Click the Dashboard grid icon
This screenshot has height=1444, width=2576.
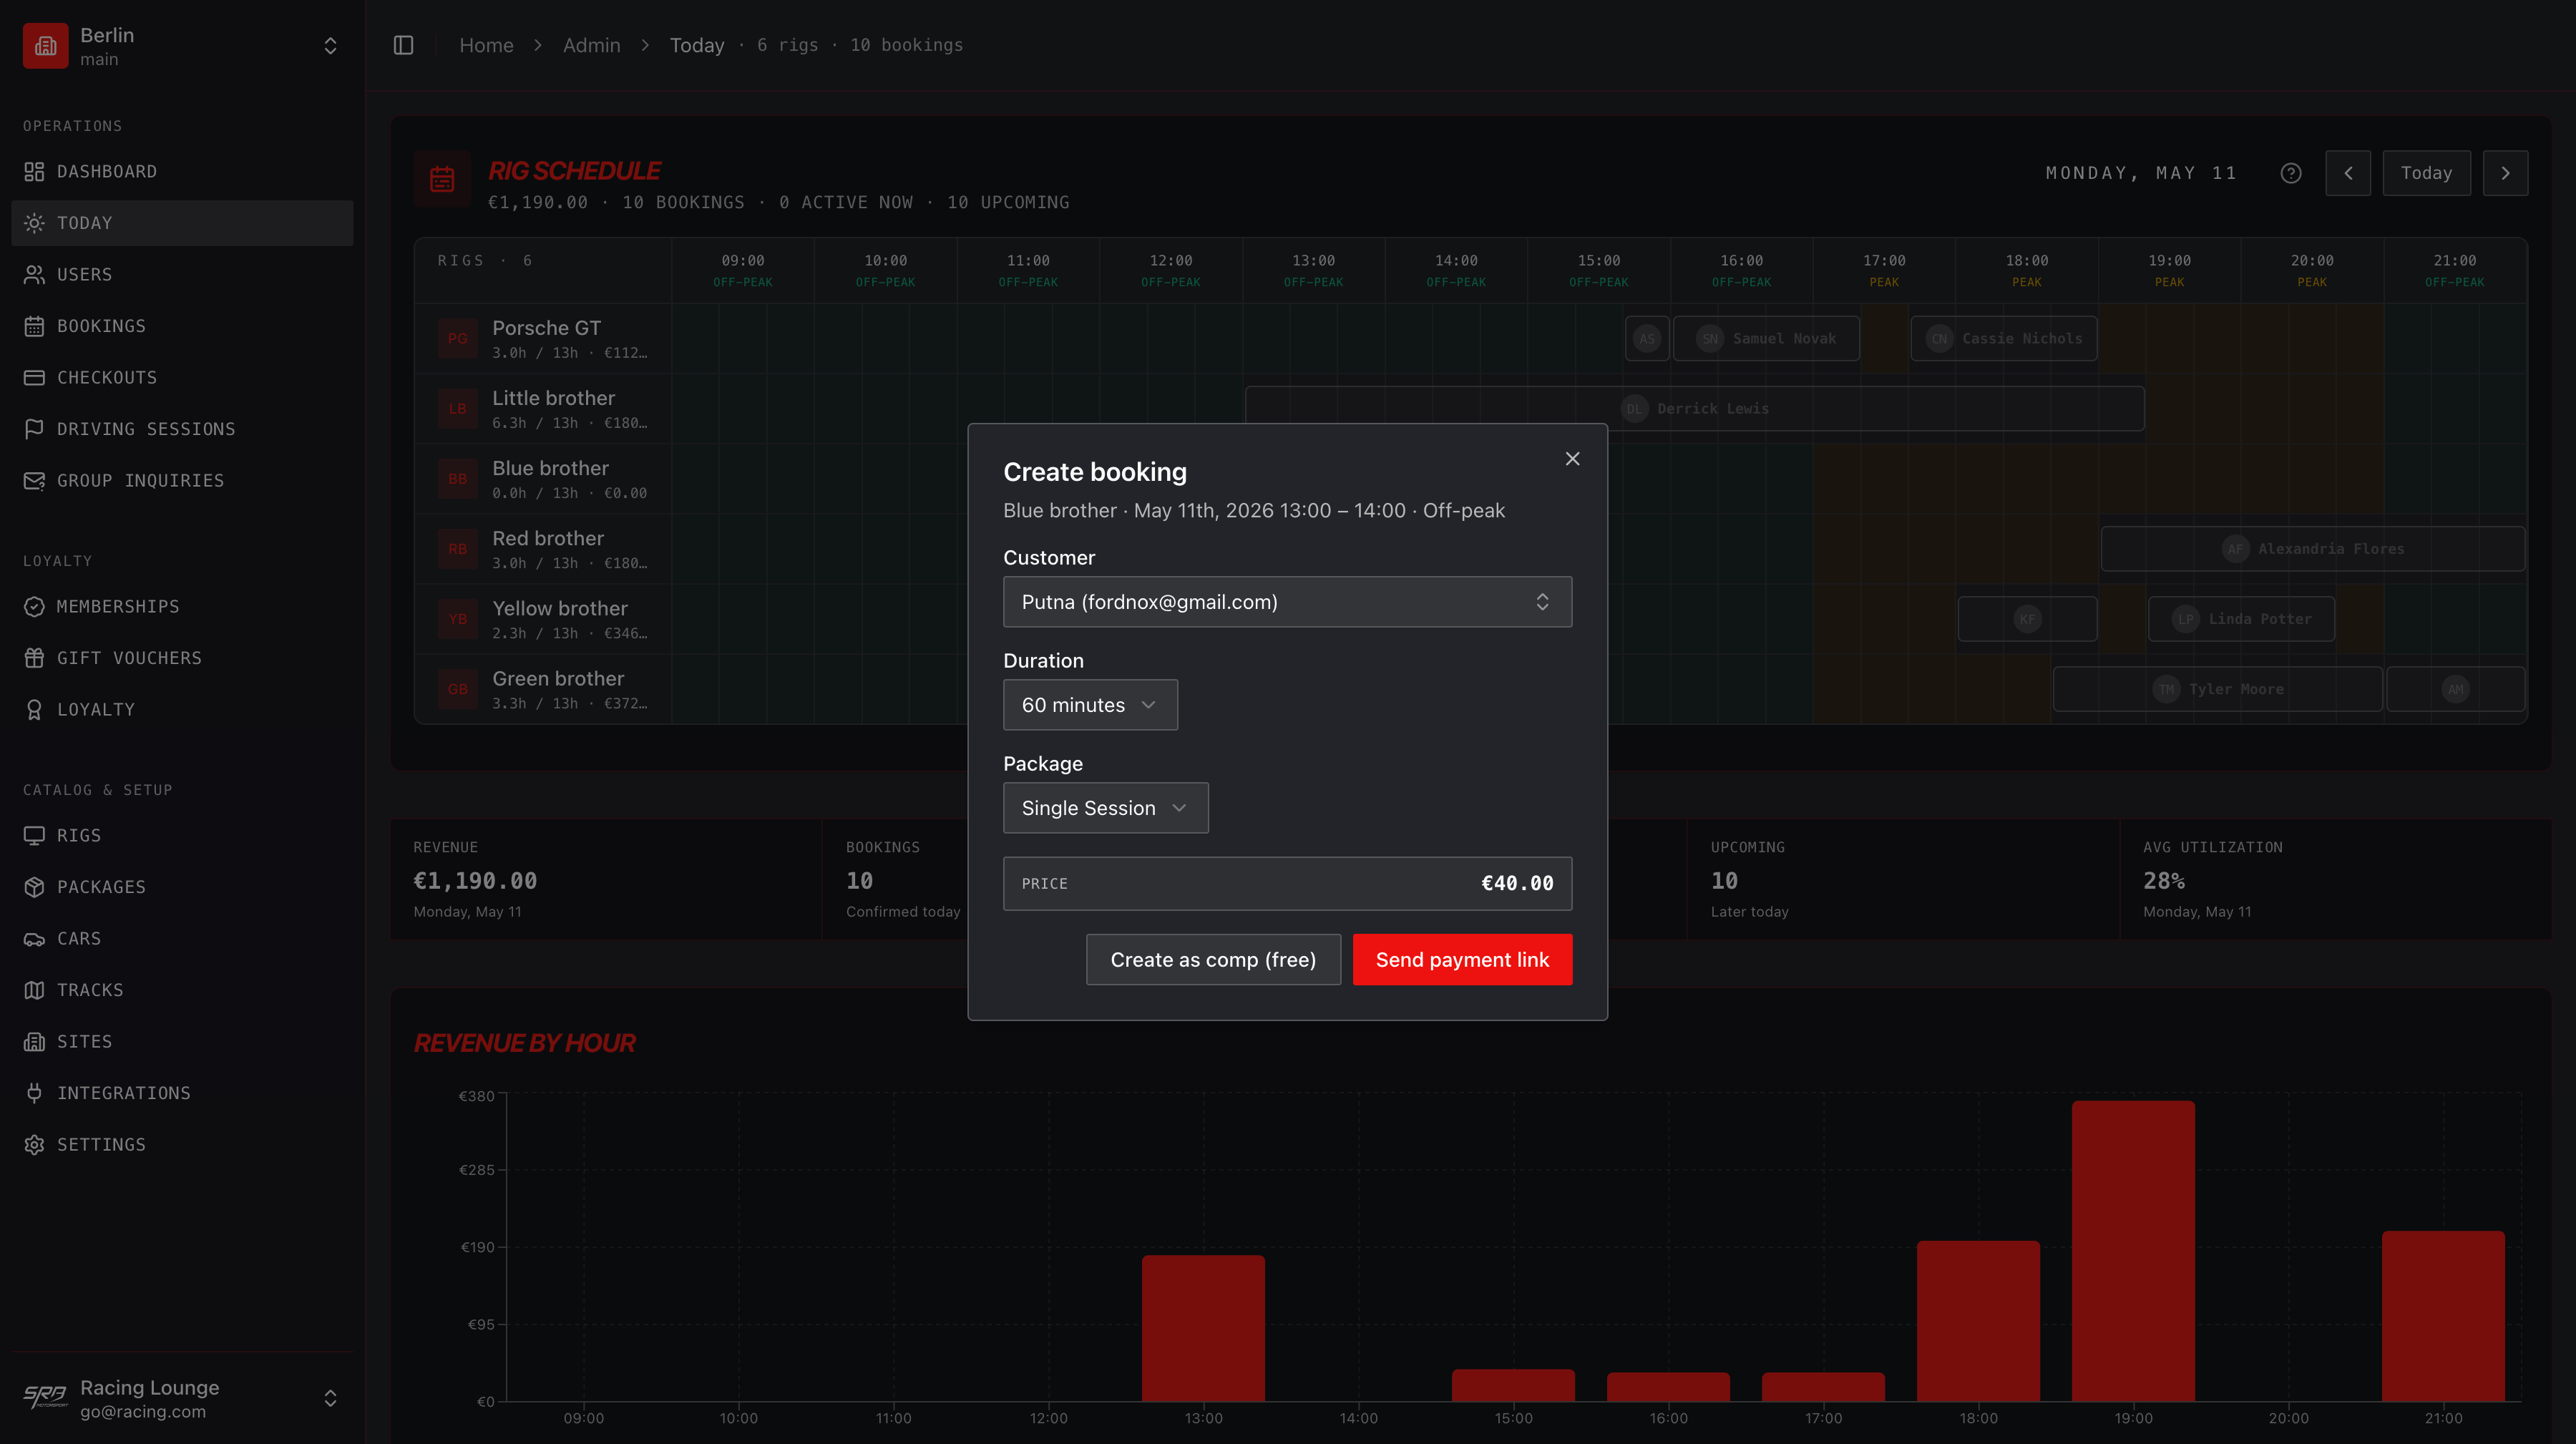[x=34, y=172]
